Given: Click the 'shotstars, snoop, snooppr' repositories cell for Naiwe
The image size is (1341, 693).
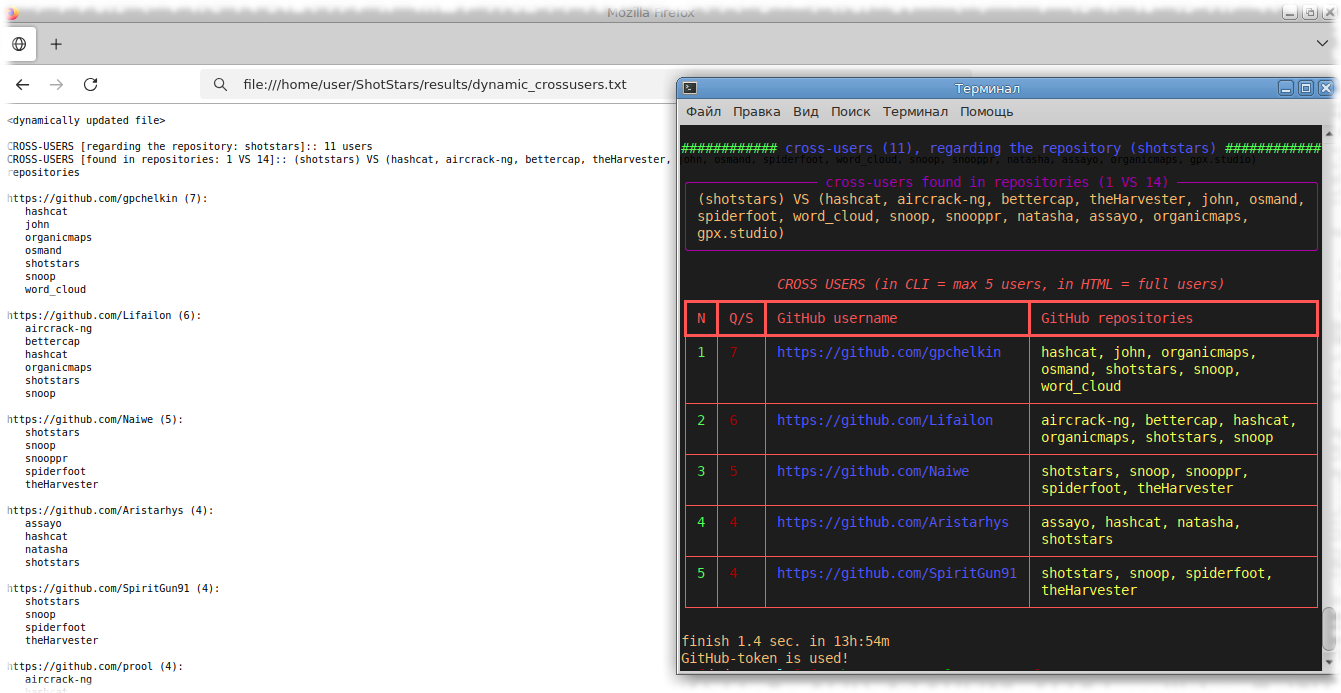Looking at the screenshot, I should pos(1145,480).
